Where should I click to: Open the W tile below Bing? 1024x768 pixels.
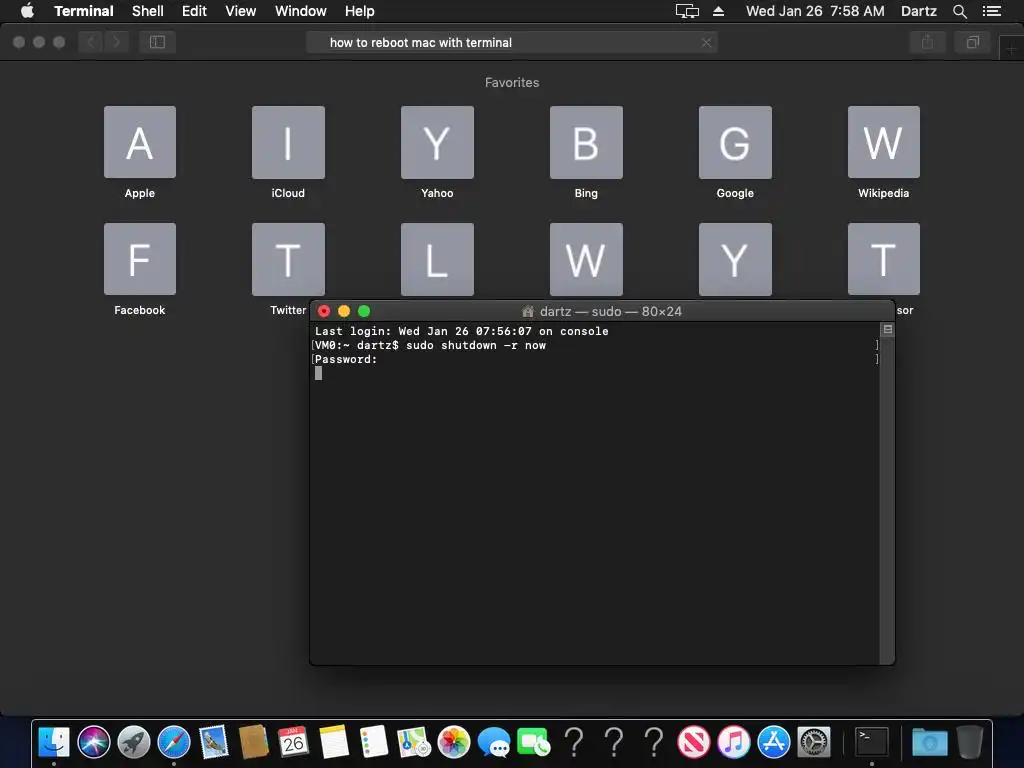pos(586,259)
